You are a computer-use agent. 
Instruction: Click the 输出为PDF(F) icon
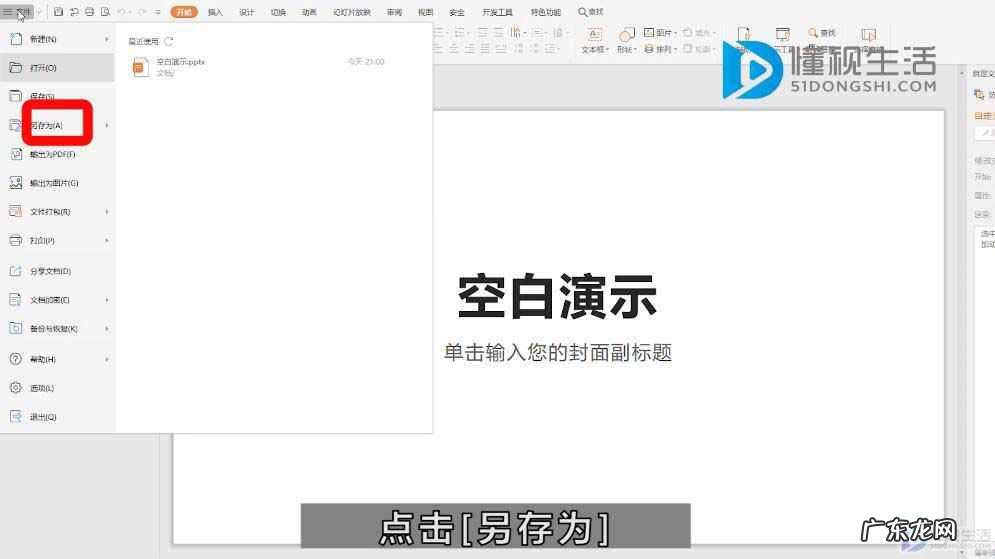point(16,154)
